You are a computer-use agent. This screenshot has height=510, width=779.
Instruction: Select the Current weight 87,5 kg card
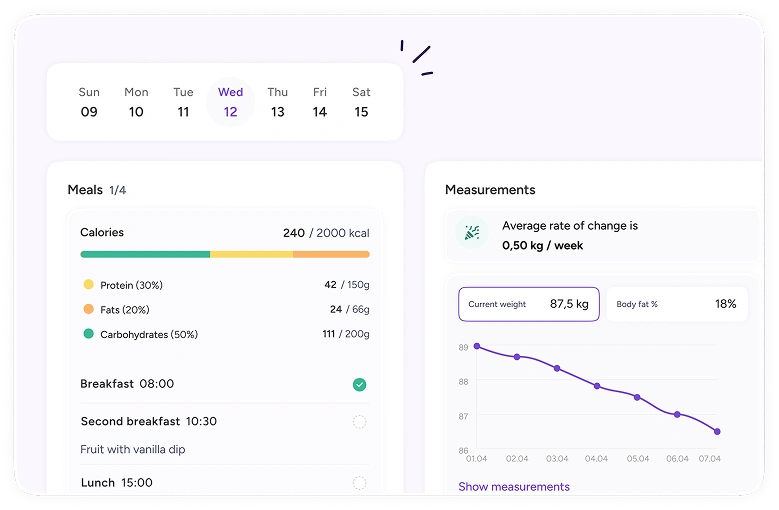coord(529,304)
